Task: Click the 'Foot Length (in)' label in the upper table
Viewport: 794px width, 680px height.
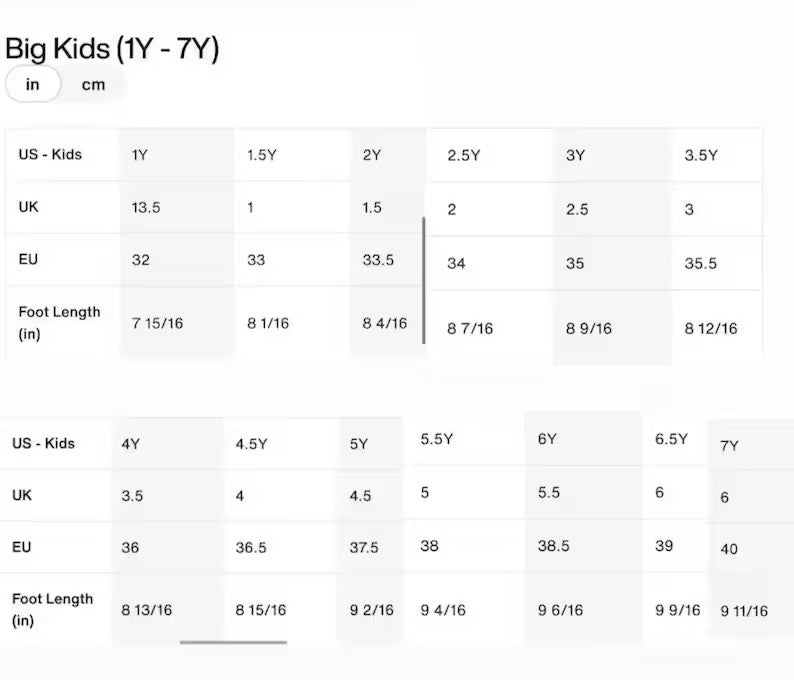Action: pyautogui.click(x=59, y=323)
